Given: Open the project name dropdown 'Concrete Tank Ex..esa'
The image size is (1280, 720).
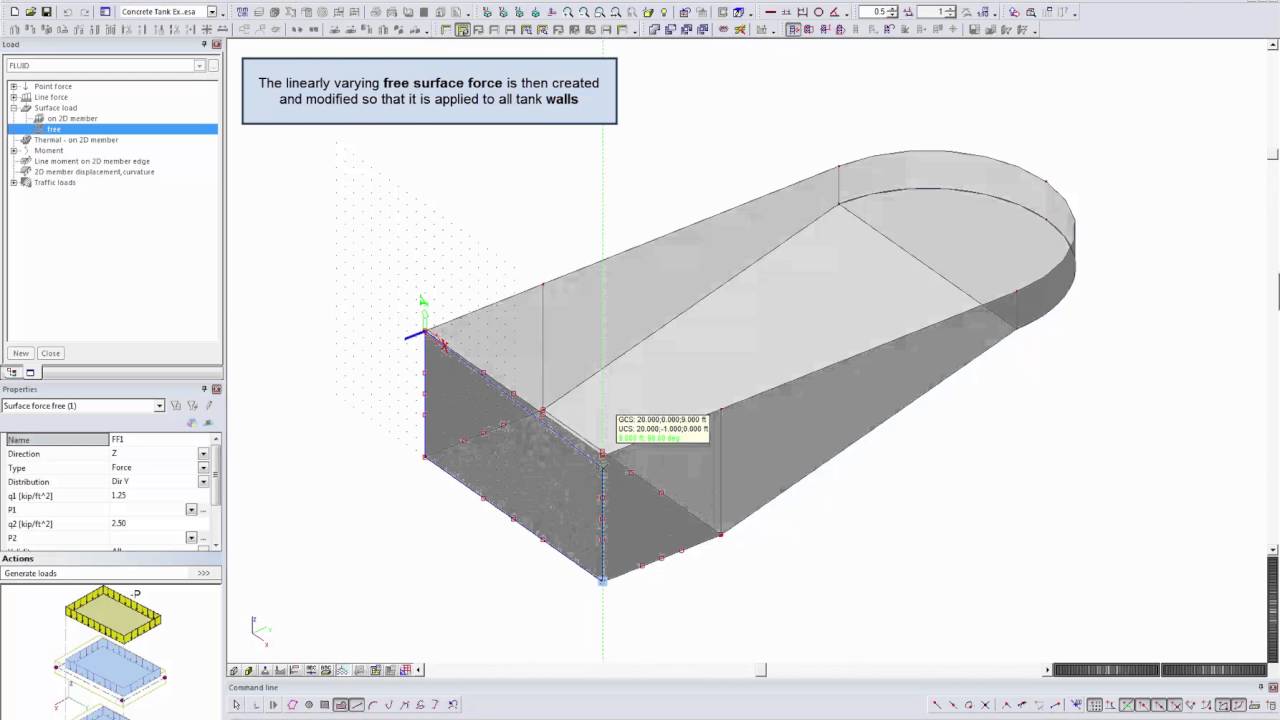Looking at the screenshot, I should pyautogui.click(x=211, y=12).
